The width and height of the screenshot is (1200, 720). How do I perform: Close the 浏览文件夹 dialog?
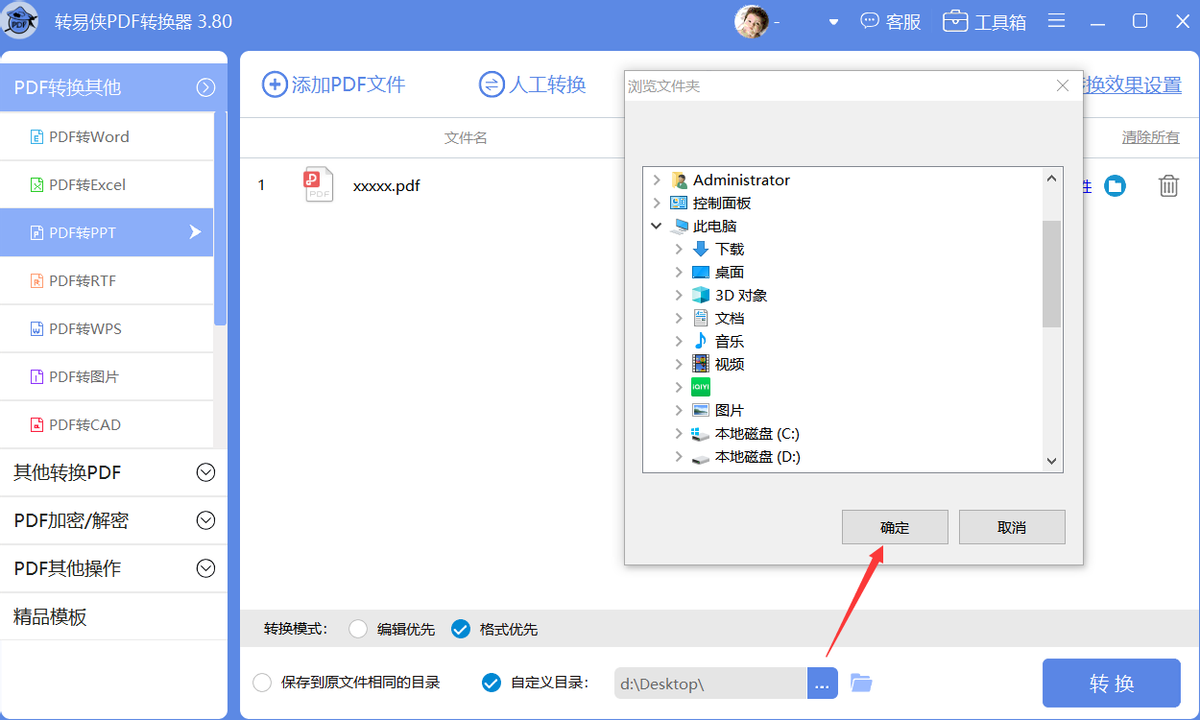(1063, 86)
